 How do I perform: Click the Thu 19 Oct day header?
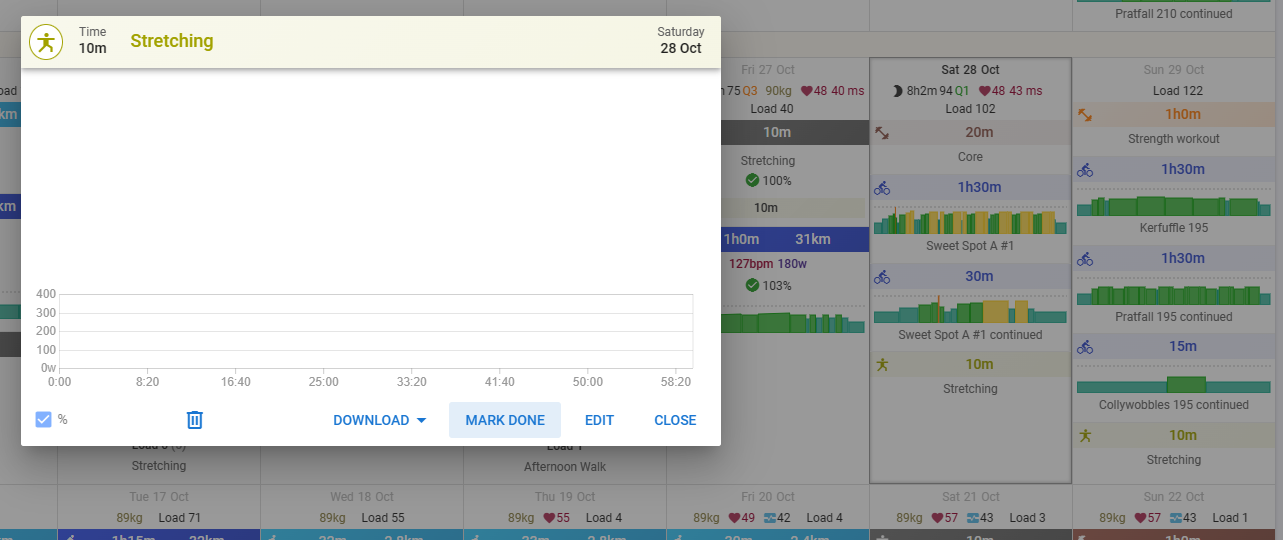point(564,496)
